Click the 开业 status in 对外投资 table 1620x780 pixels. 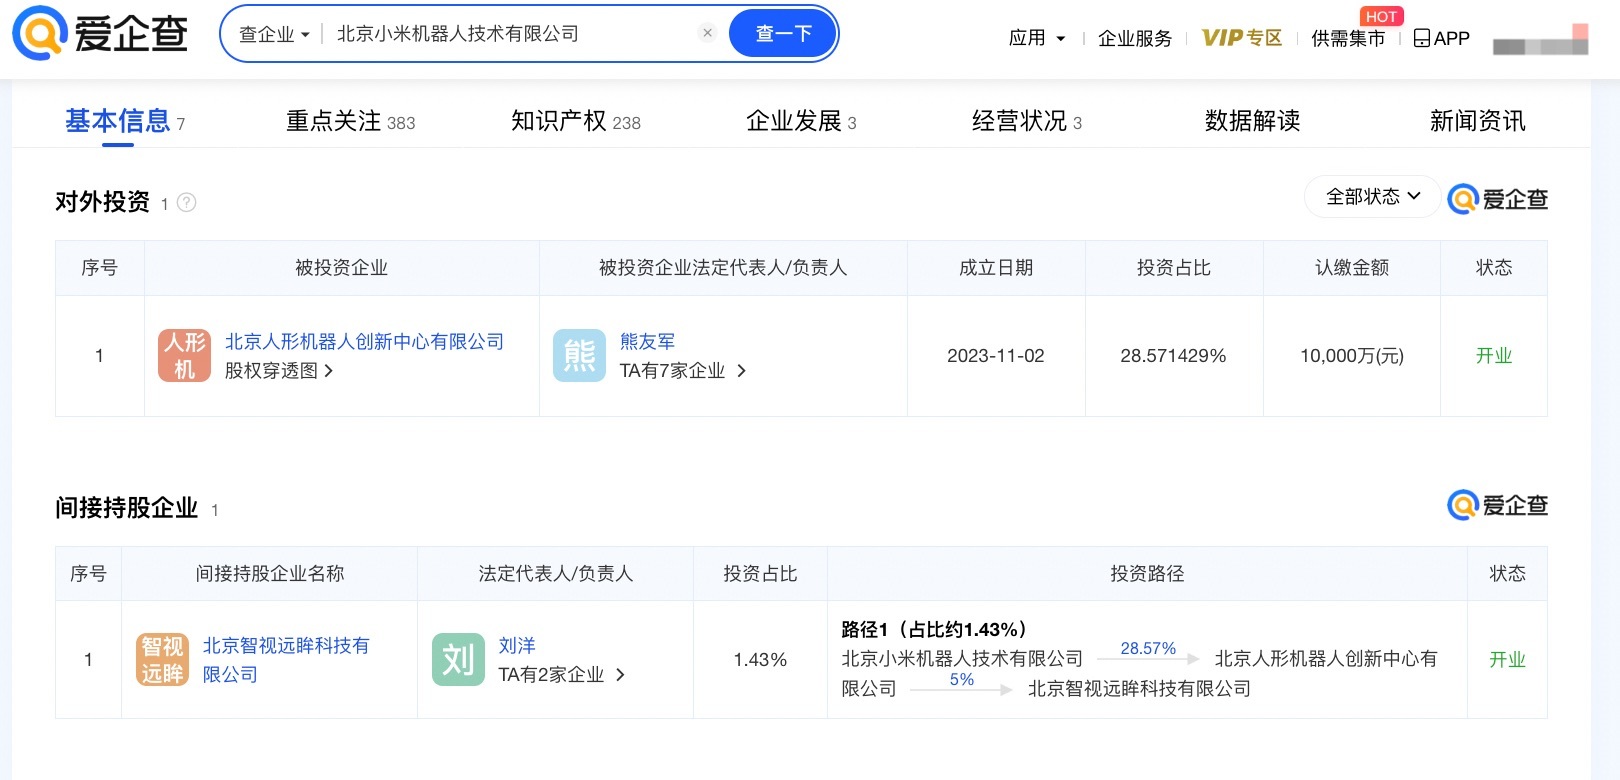pyautogui.click(x=1494, y=356)
